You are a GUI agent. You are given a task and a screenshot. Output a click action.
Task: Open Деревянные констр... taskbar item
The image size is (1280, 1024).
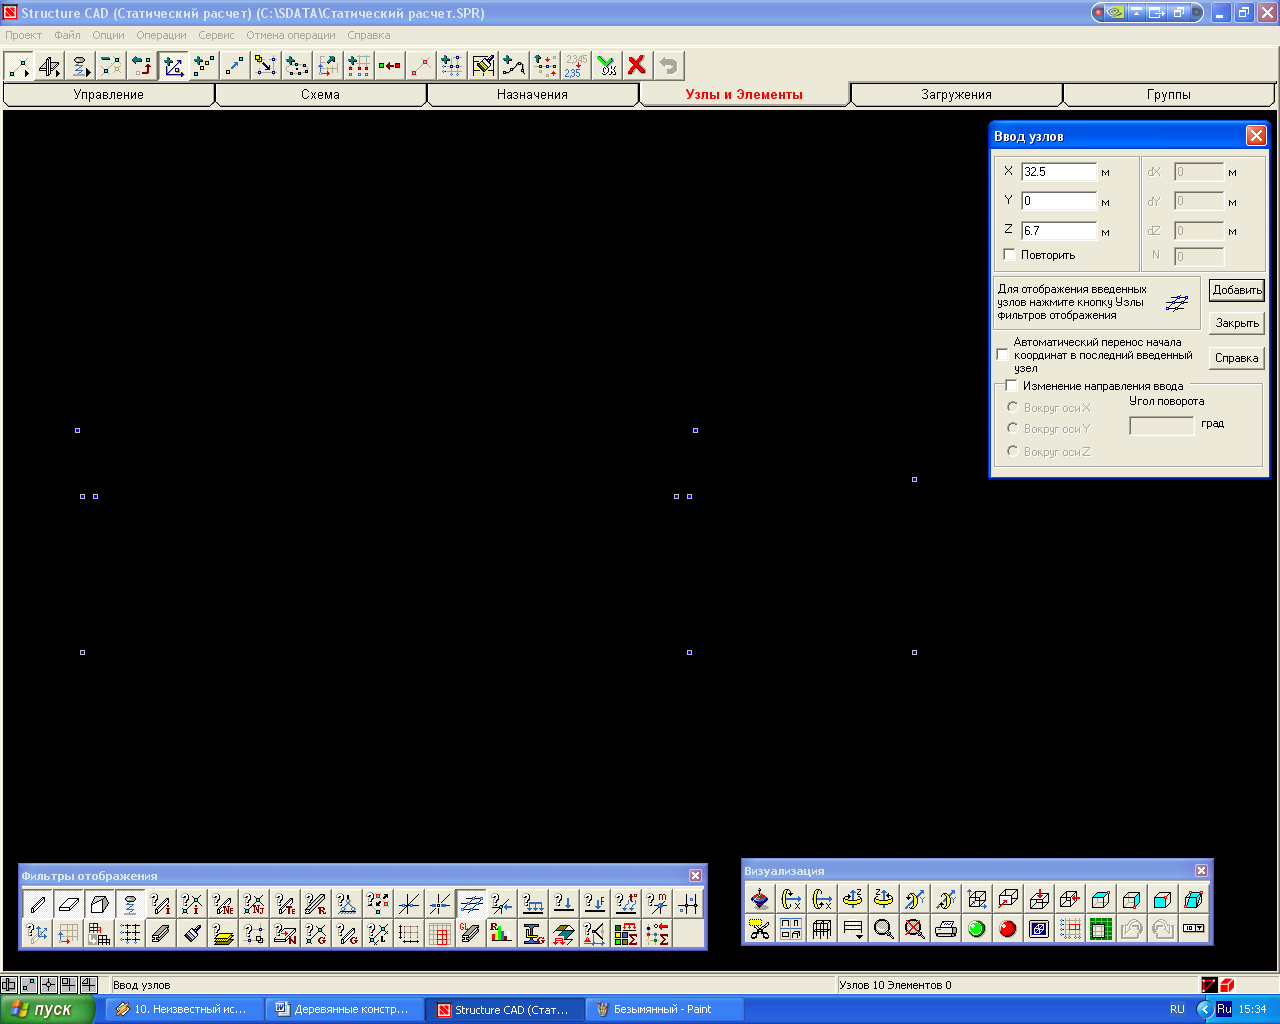click(345, 1010)
